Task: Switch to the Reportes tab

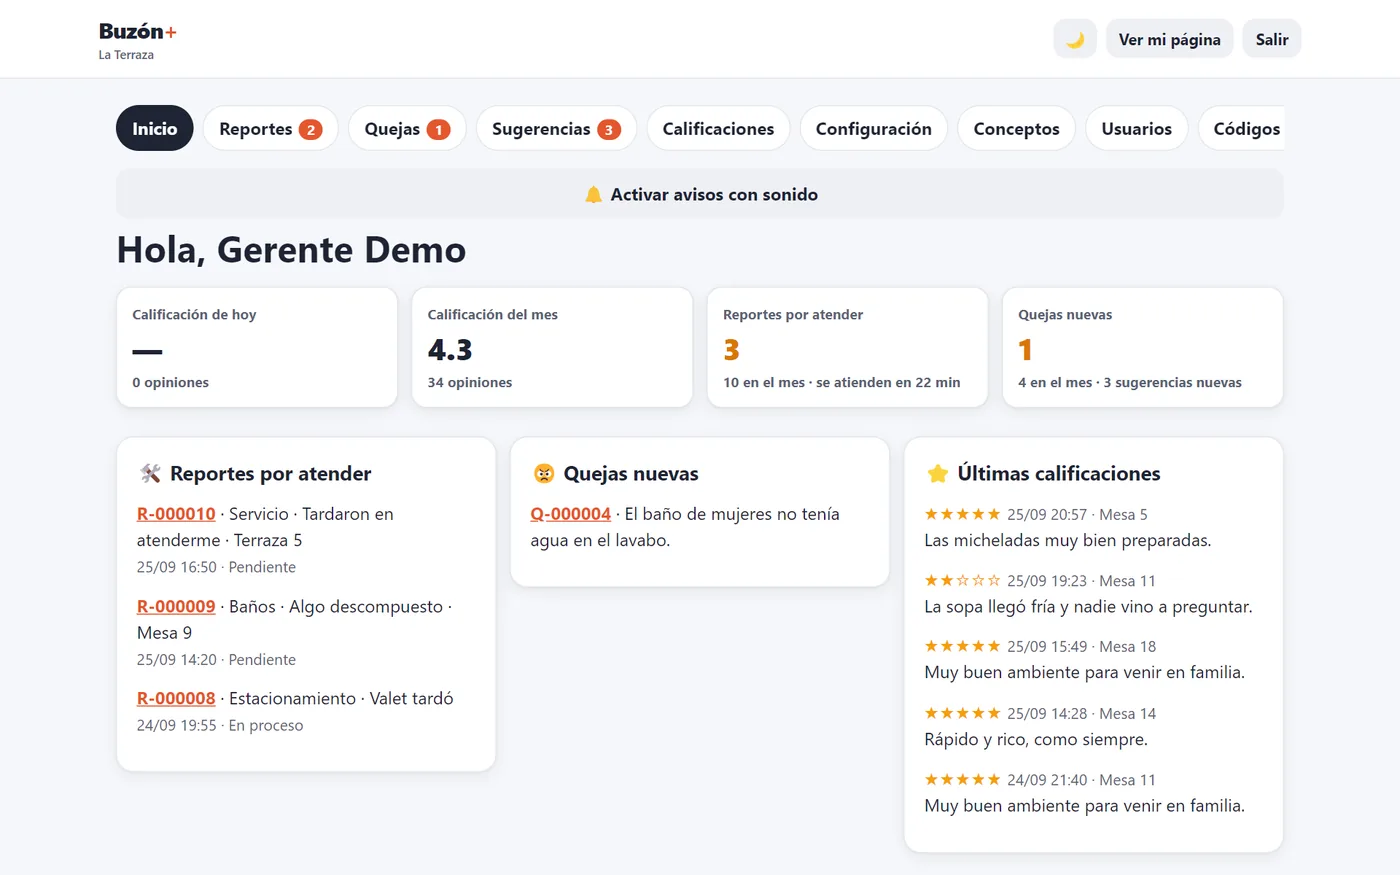Action: 270,128
